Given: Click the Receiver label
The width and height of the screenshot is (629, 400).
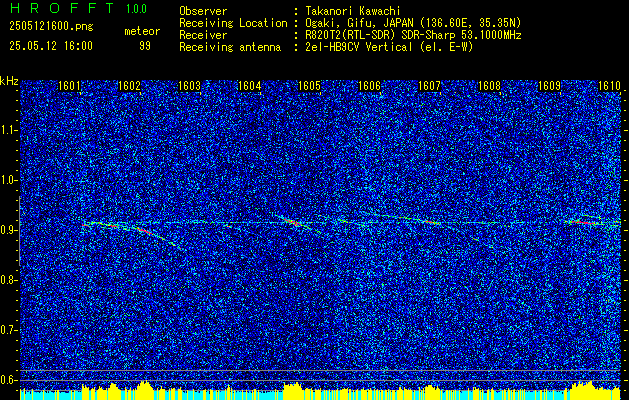Looking at the screenshot, I should tap(203, 35).
